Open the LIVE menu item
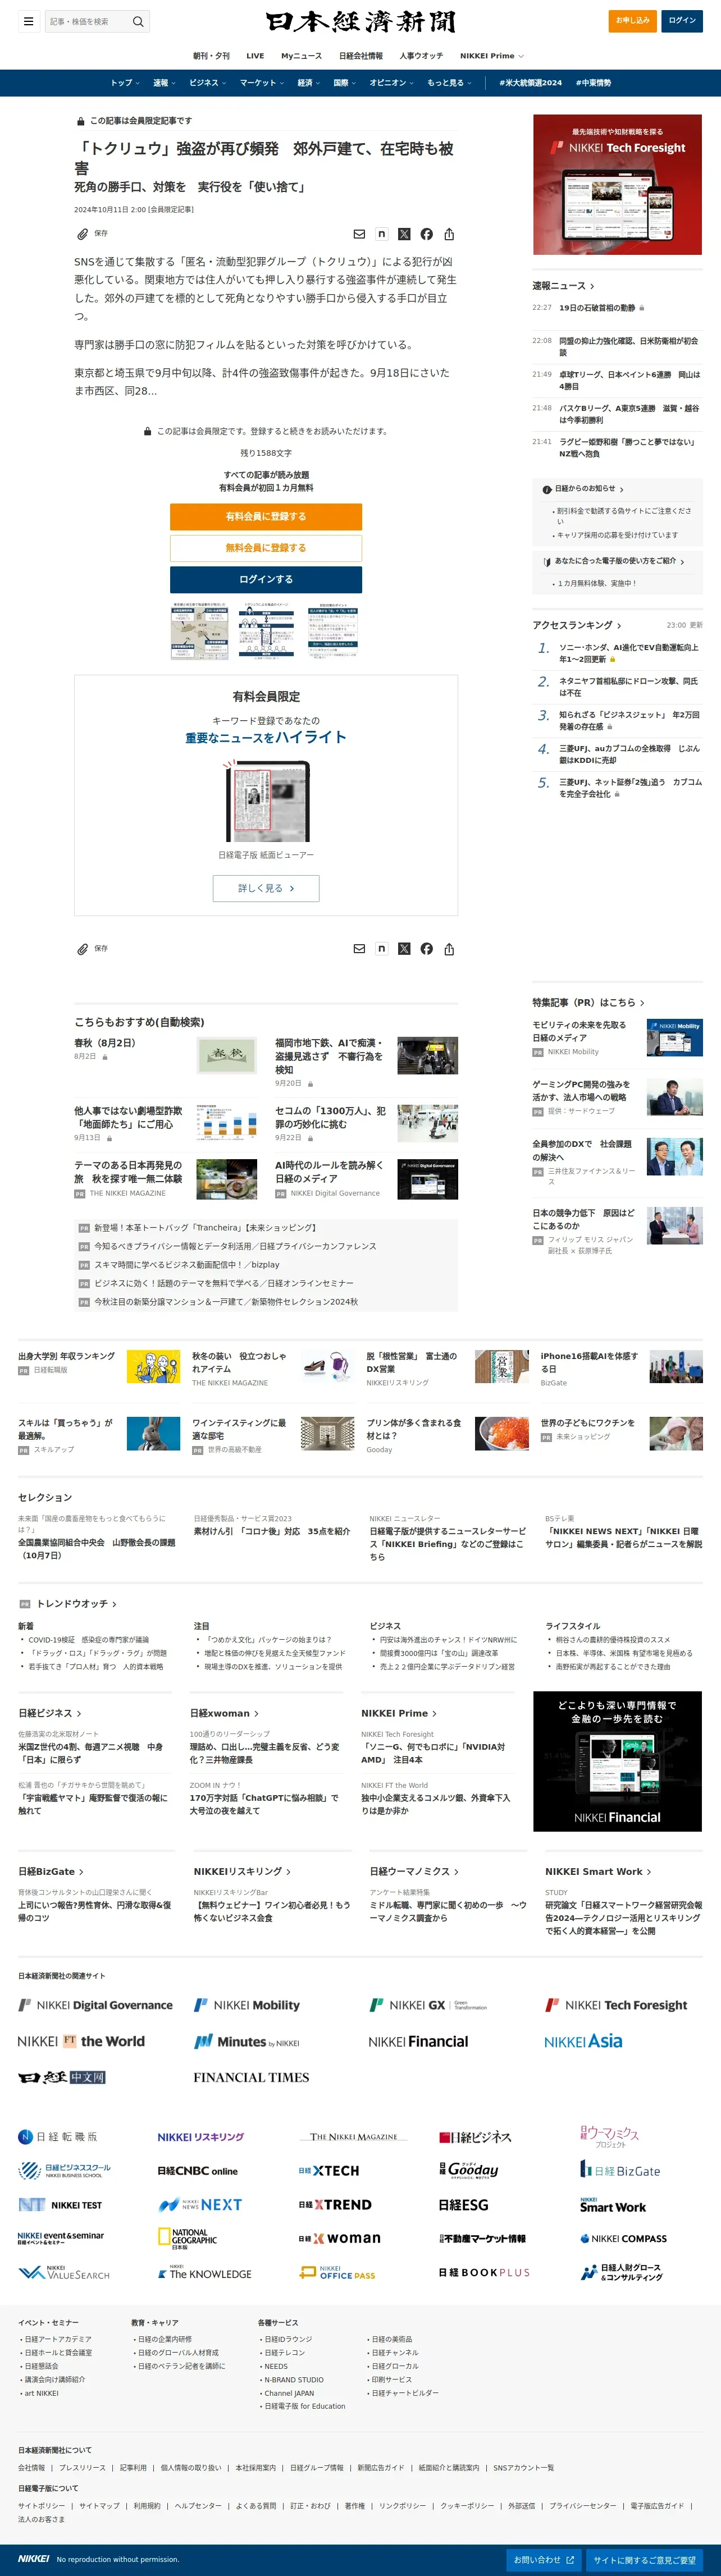 (x=255, y=56)
